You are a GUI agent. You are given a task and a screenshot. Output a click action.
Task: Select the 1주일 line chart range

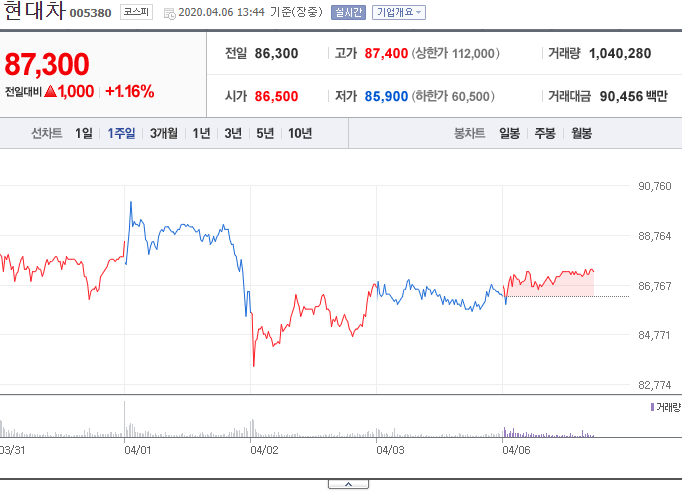pyautogui.click(x=121, y=133)
